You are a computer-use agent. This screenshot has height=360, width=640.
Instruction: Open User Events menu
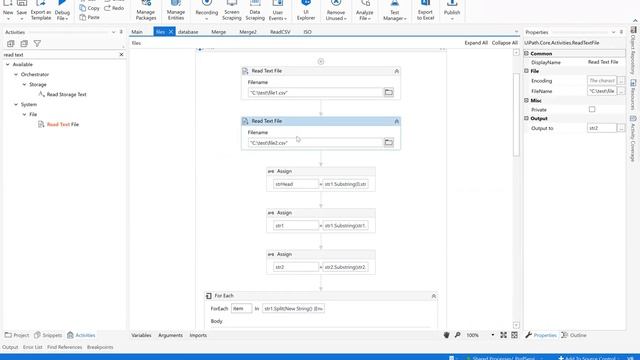278,11
